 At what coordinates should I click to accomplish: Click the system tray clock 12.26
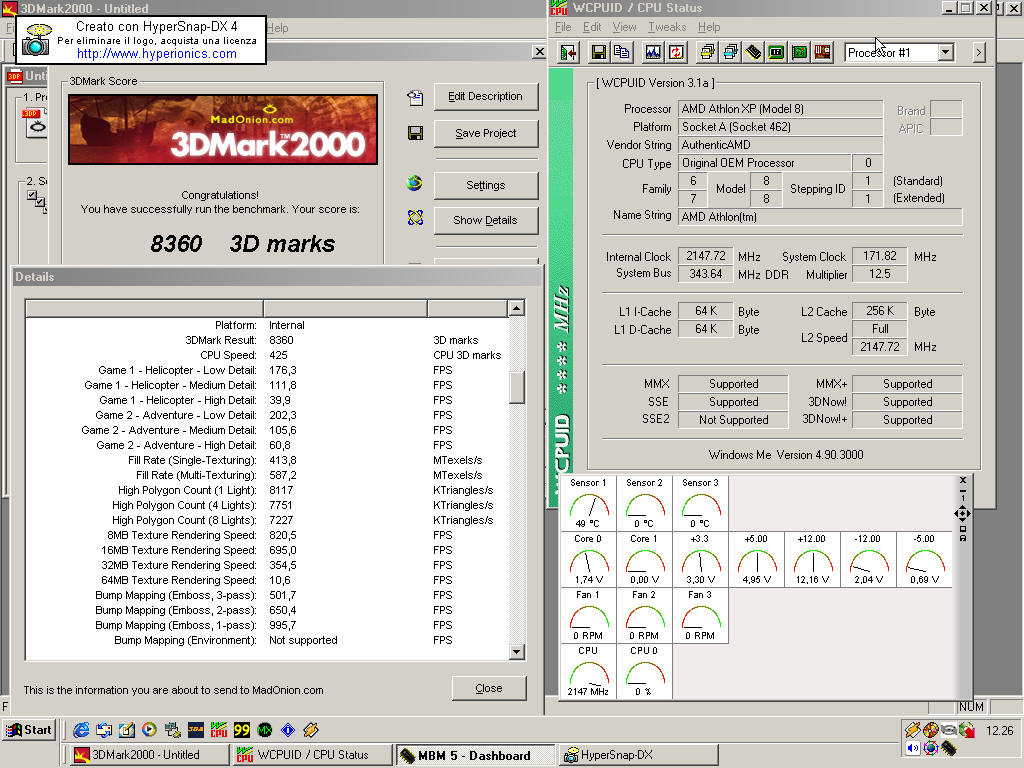pyautogui.click(x=999, y=731)
